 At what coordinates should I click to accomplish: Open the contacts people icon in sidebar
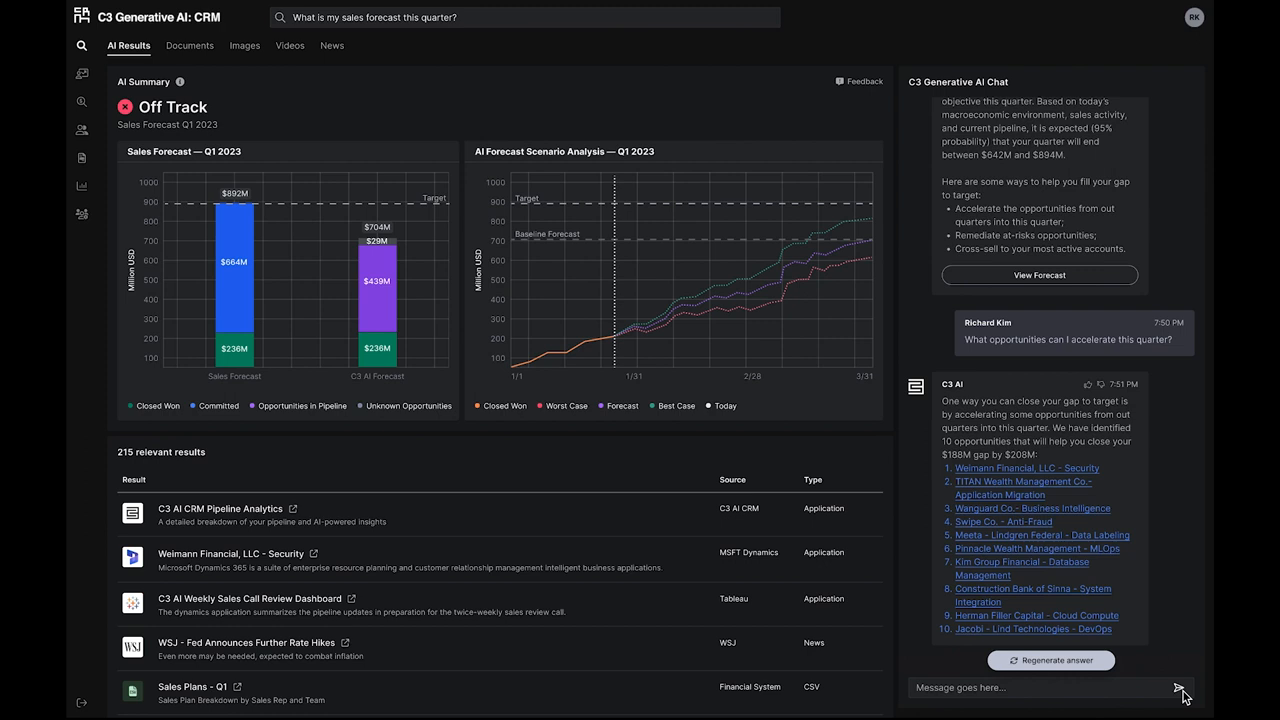[82, 130]
